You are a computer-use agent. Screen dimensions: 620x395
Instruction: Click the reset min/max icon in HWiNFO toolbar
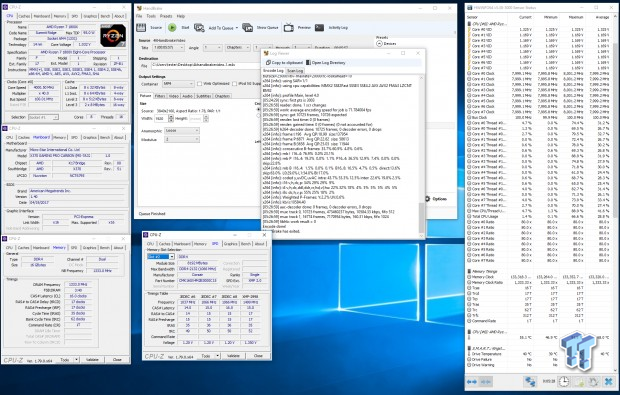click(x=594, y=382)
